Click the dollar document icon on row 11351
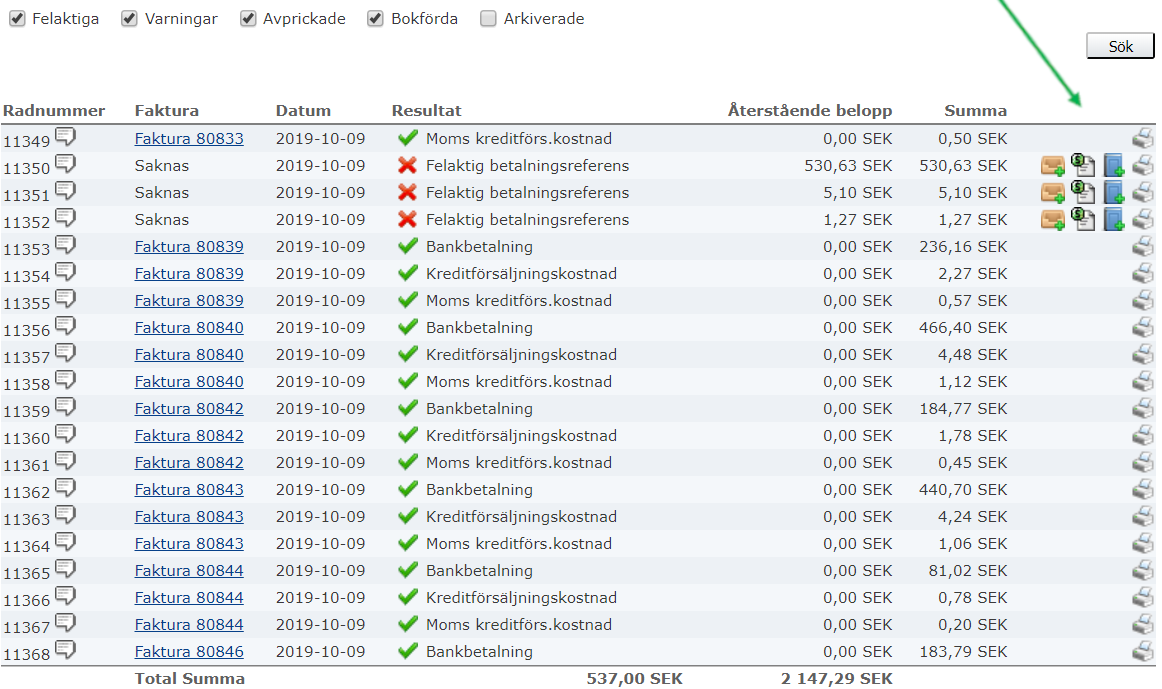1162x689 pixels. pos(1083,192)
